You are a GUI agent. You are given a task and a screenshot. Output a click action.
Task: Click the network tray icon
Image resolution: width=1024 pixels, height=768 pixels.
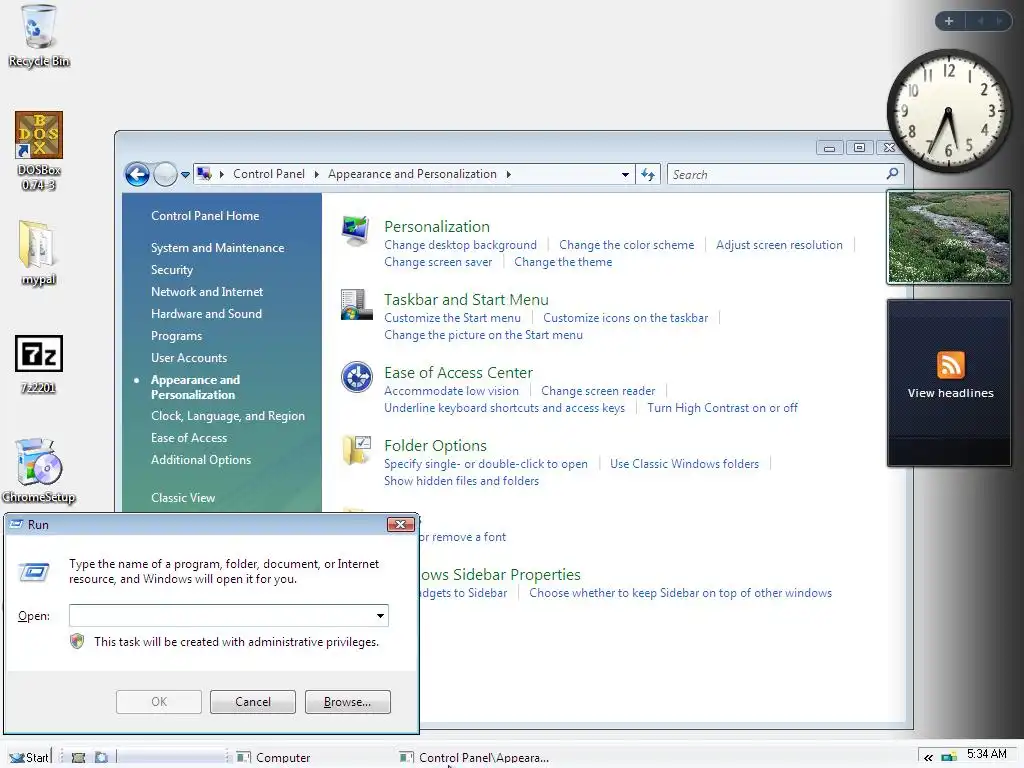949,758
